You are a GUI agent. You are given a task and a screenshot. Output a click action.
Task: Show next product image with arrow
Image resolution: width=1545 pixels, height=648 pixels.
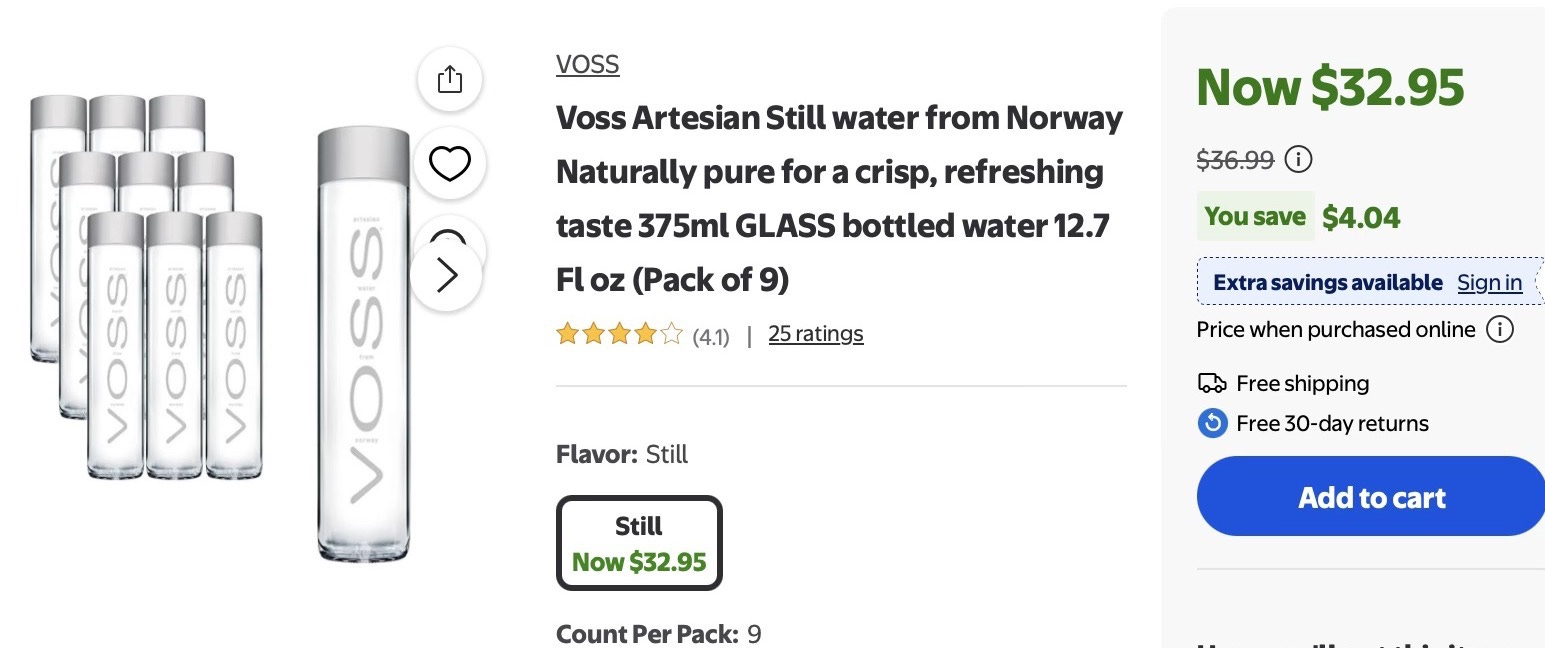tap(447, 276)
